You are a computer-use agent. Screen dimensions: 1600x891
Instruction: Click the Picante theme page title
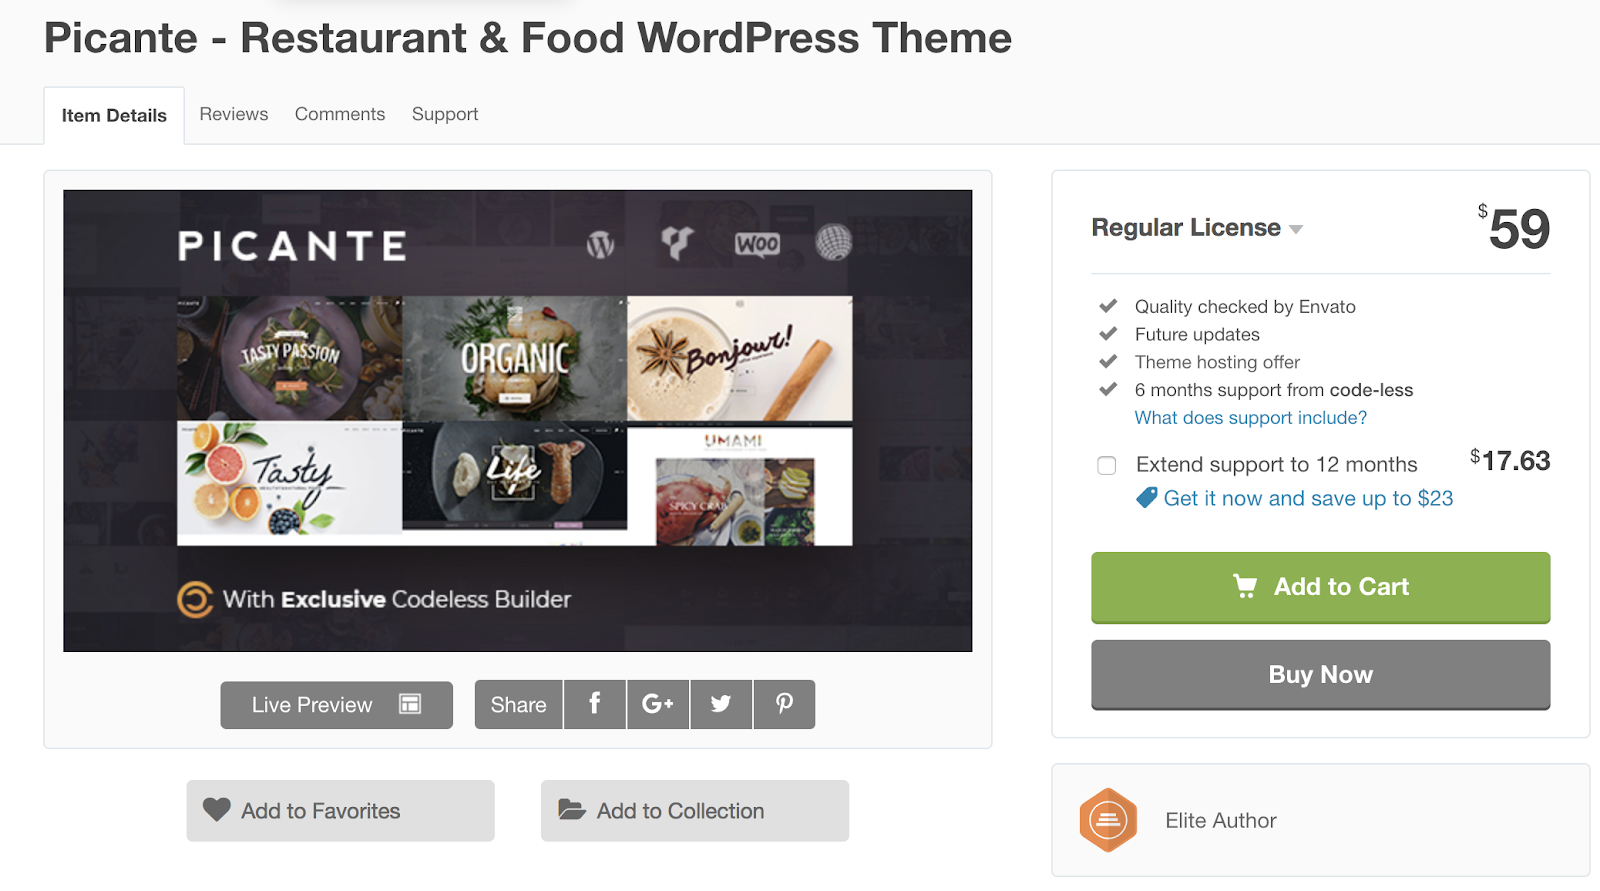pos(528,38)
